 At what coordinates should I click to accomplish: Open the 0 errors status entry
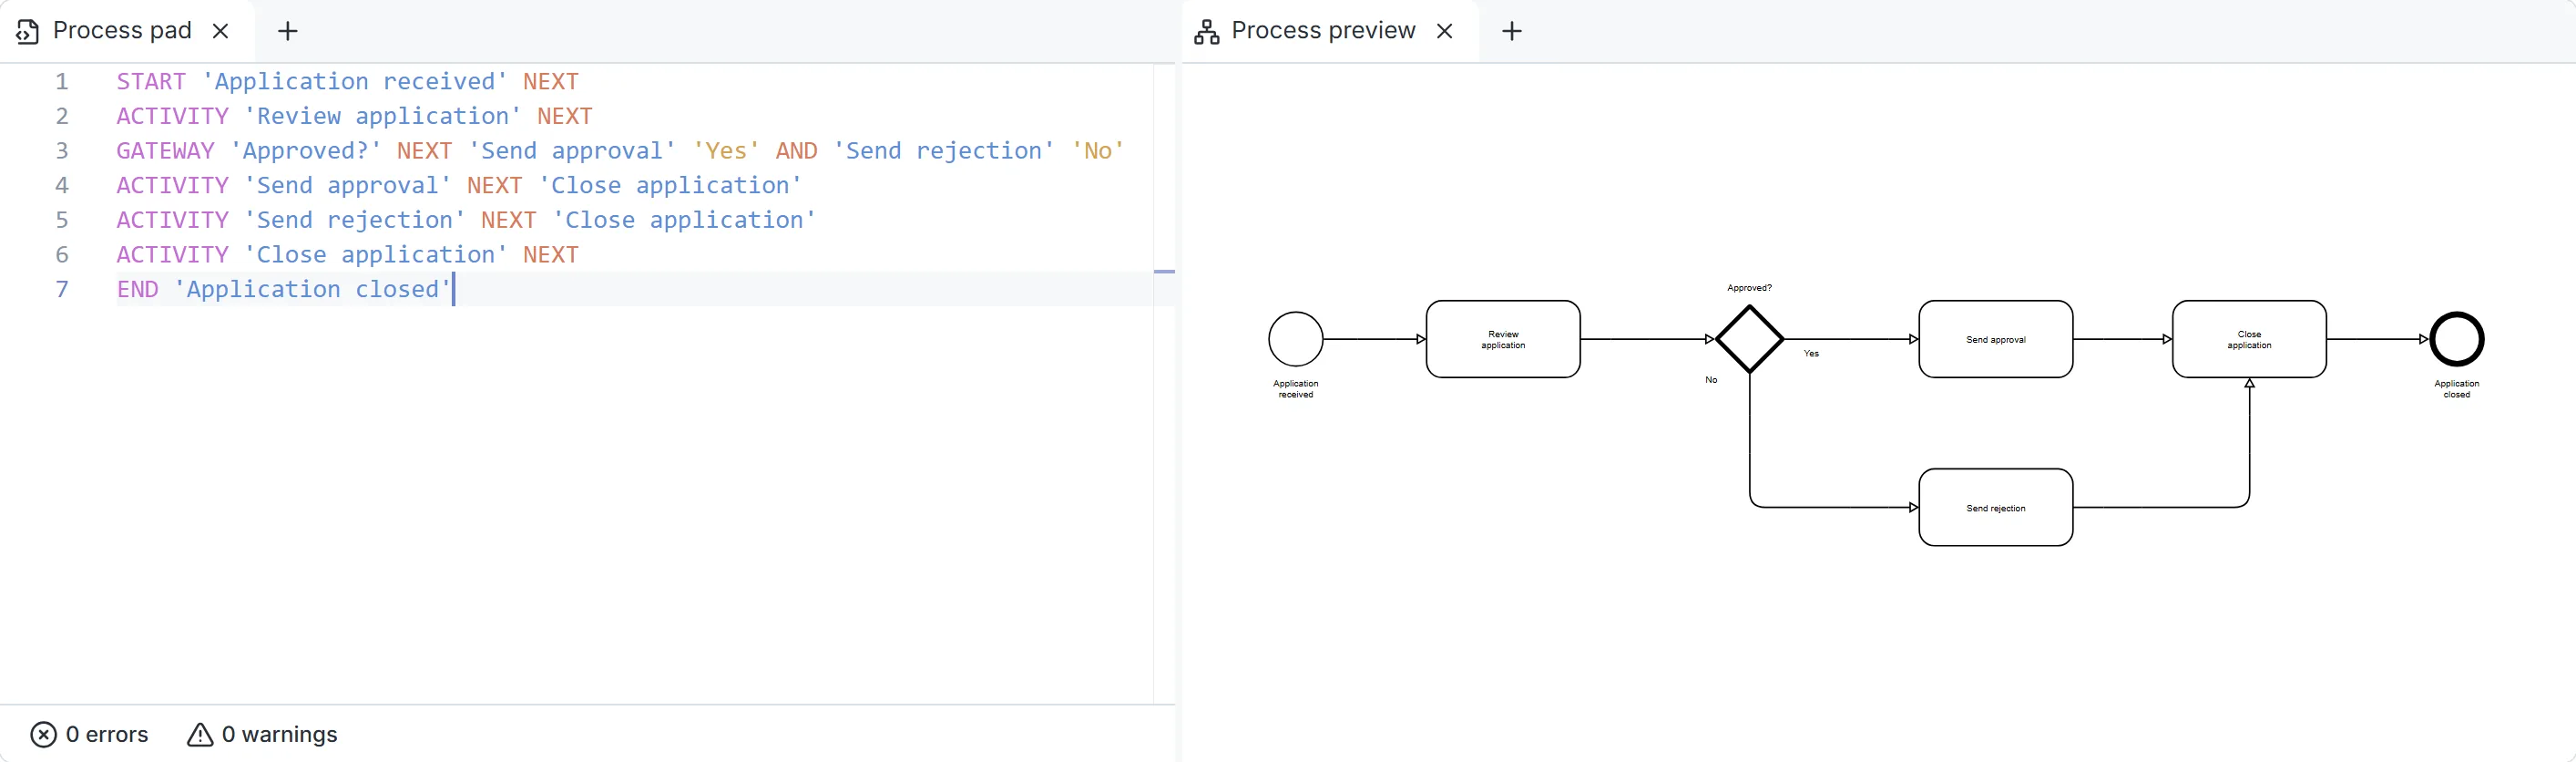[90, 735]
